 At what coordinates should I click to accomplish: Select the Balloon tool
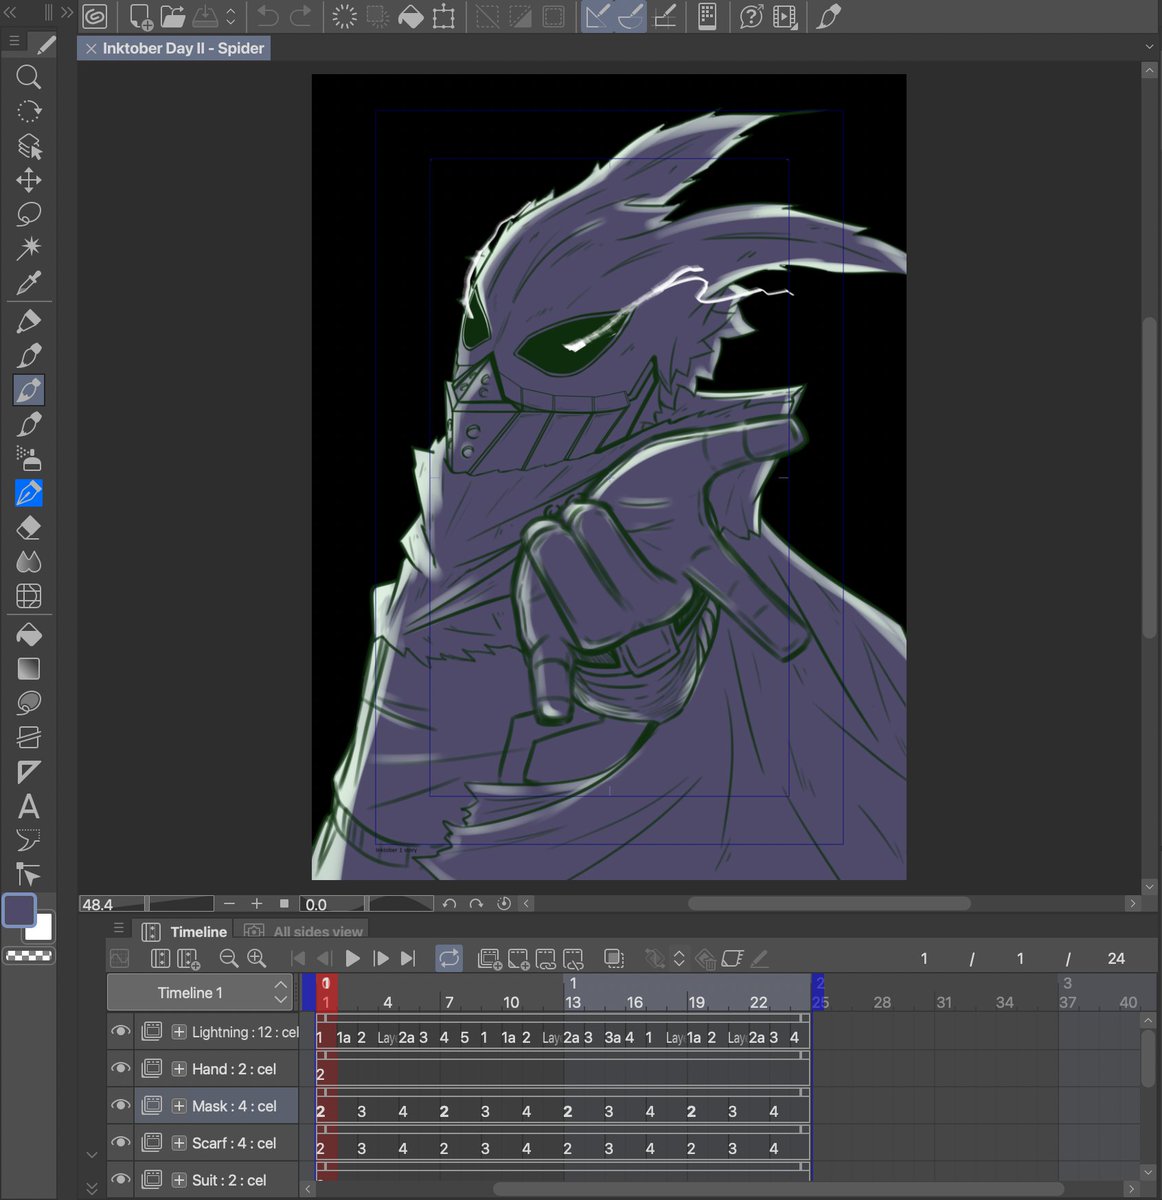point(29,840)
